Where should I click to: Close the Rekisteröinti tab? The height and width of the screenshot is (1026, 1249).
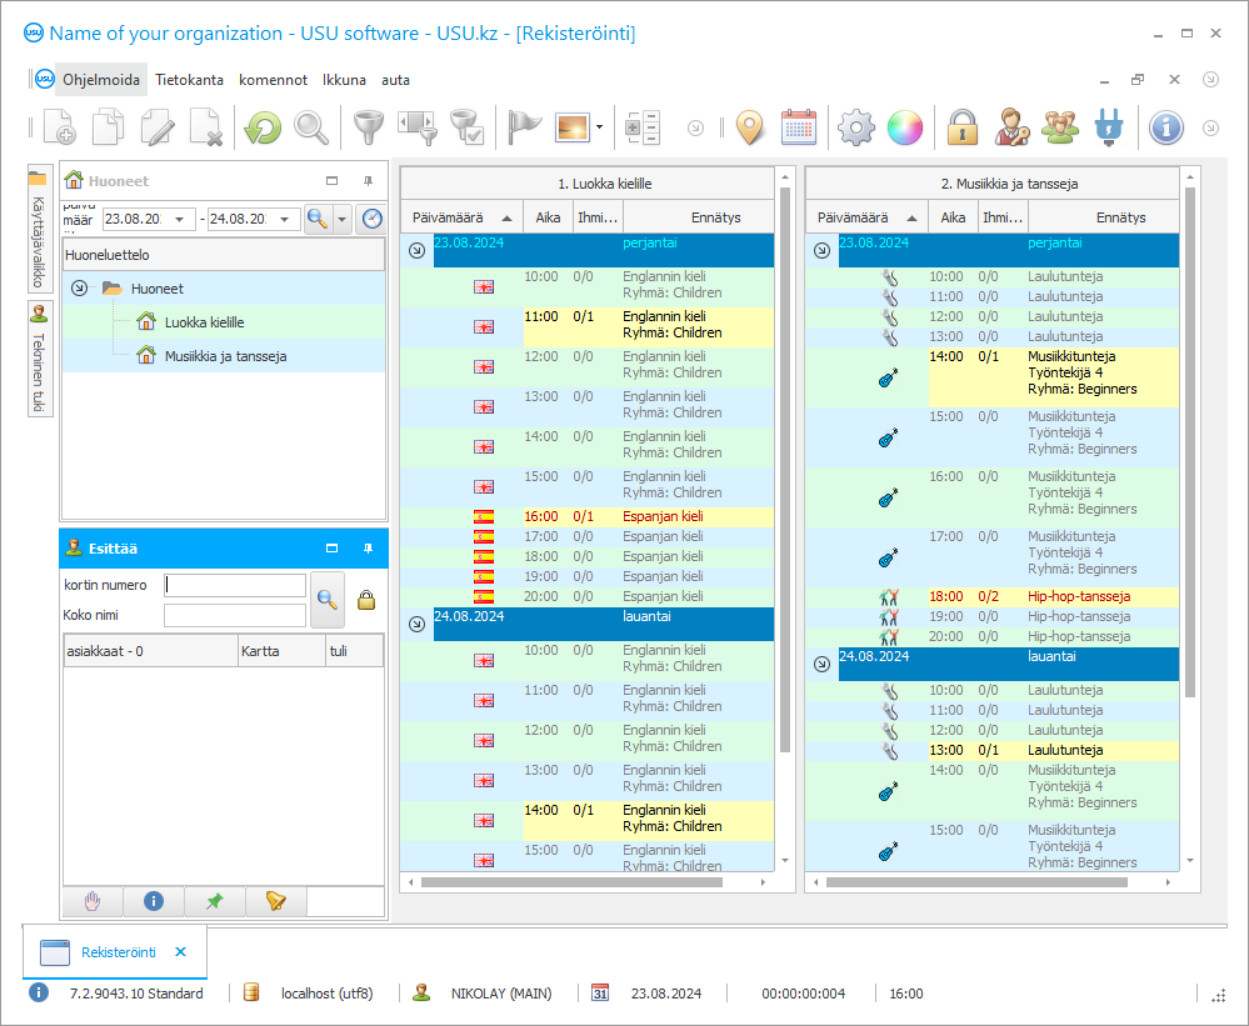coord(181,952)
